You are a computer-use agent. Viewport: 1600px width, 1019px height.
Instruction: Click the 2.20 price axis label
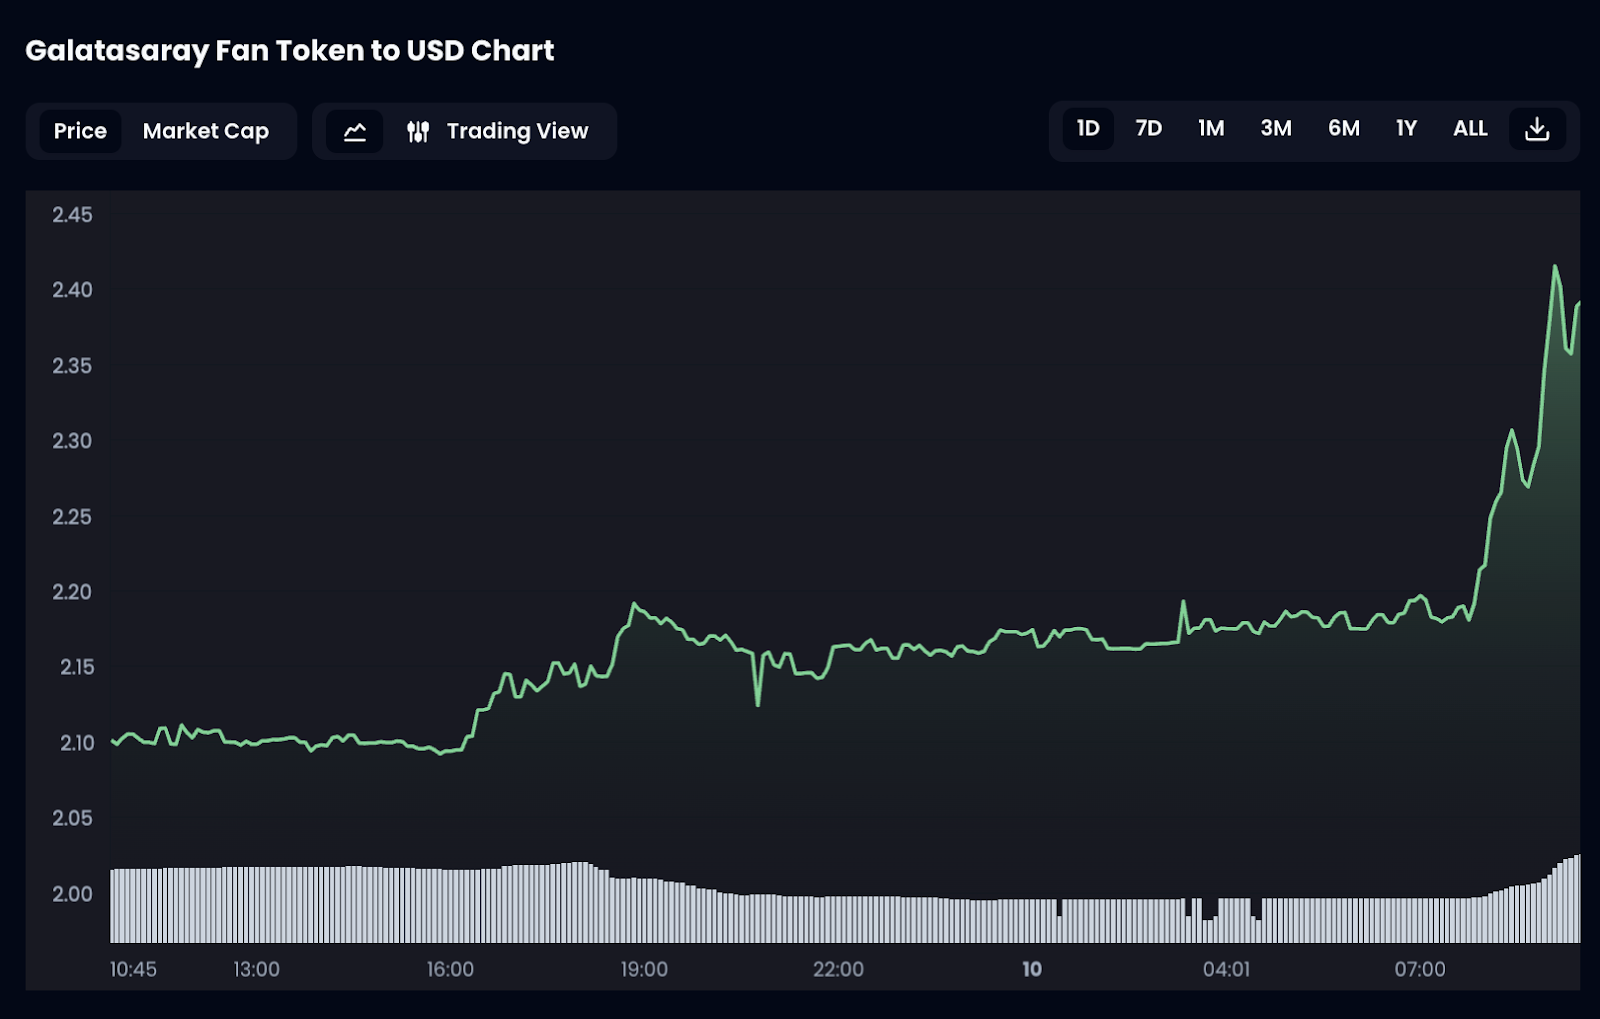(72, 592)
